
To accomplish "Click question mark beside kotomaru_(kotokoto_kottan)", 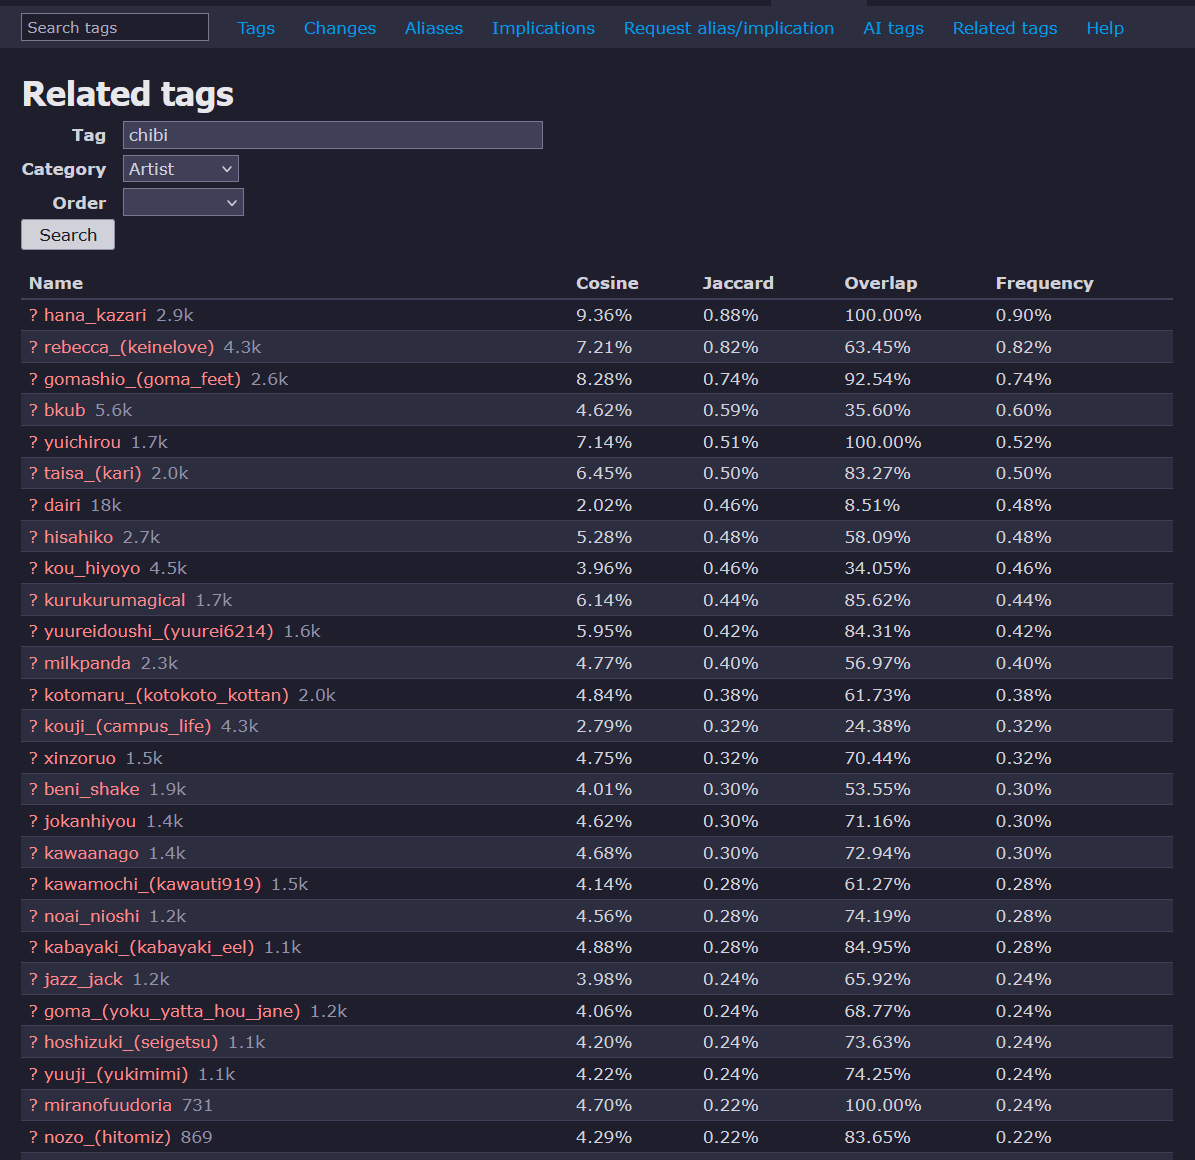I will pos(33,696).
